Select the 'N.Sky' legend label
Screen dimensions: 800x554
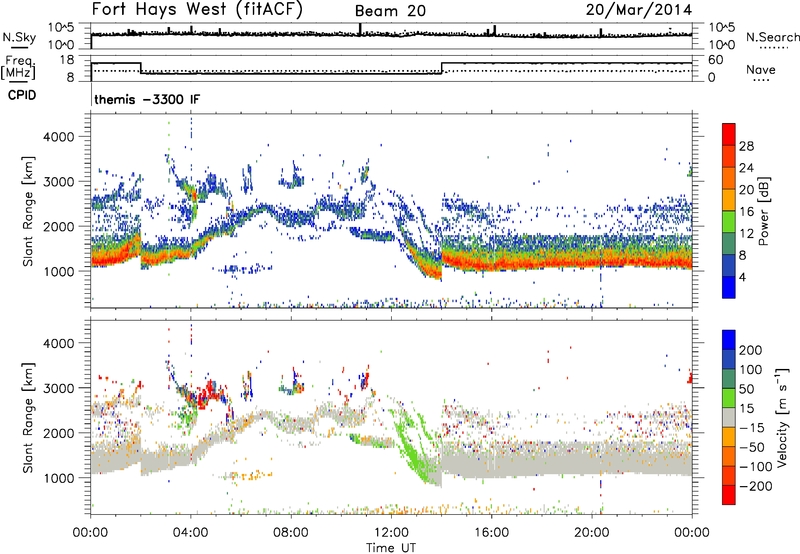pyautogui.click(x=19, y=37)
